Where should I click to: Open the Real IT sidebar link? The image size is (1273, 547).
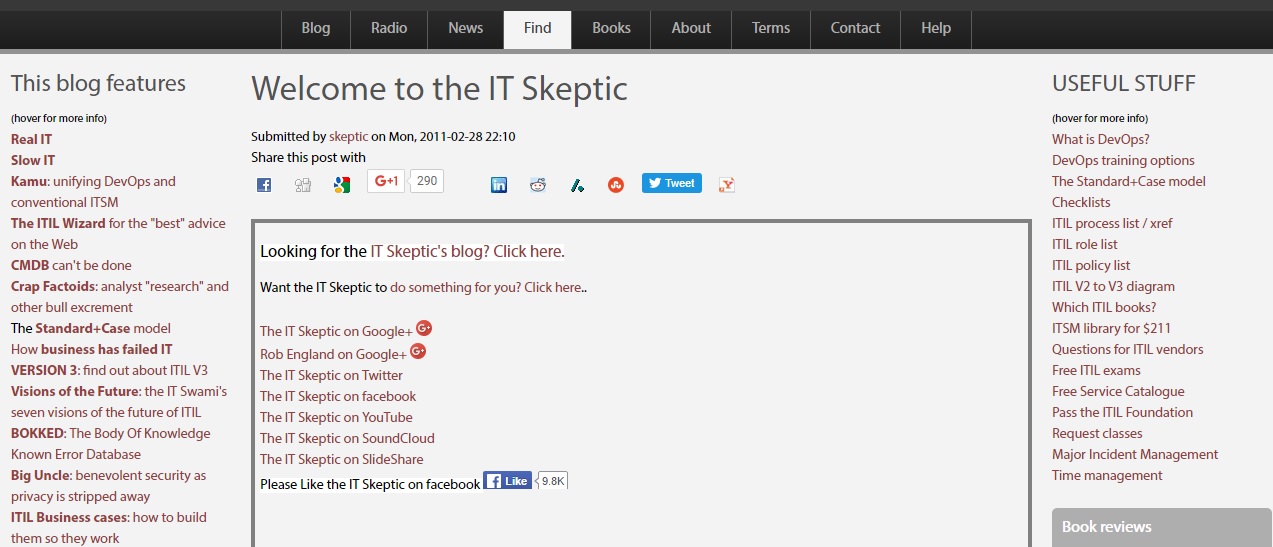coord(31,139)
